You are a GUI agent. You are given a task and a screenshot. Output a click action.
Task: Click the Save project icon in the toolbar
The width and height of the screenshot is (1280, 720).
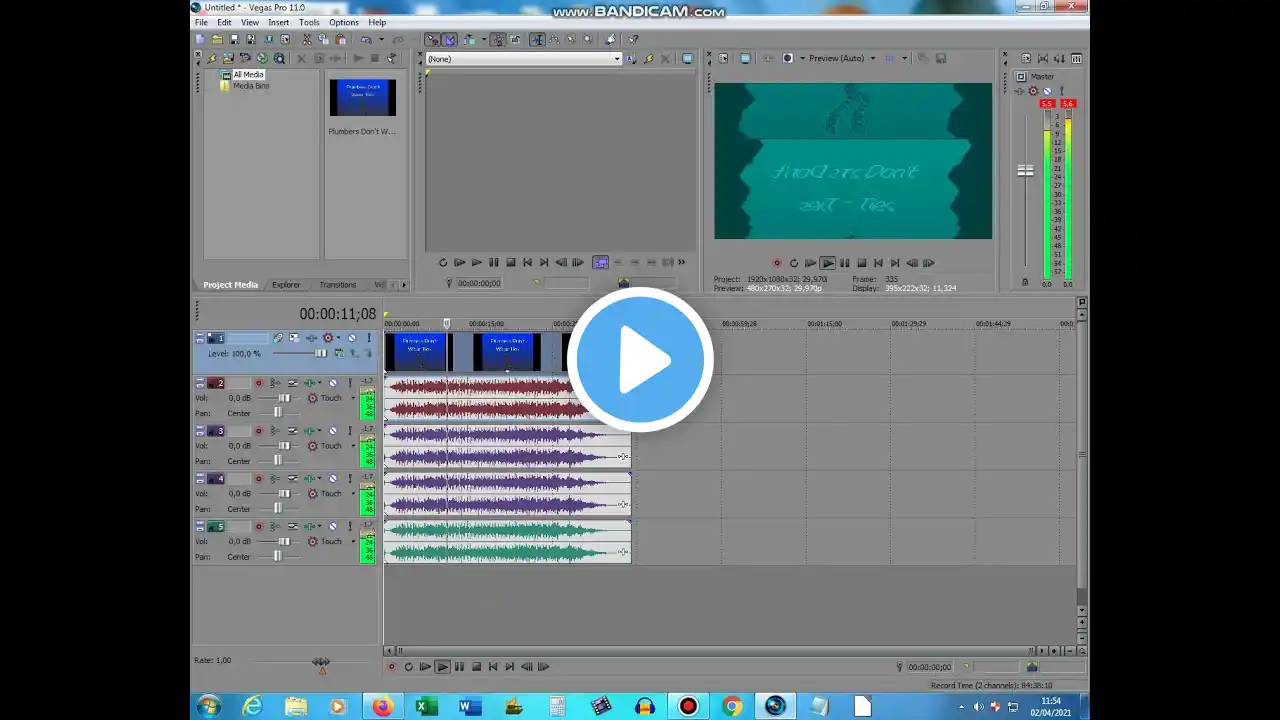coord(234,40)
